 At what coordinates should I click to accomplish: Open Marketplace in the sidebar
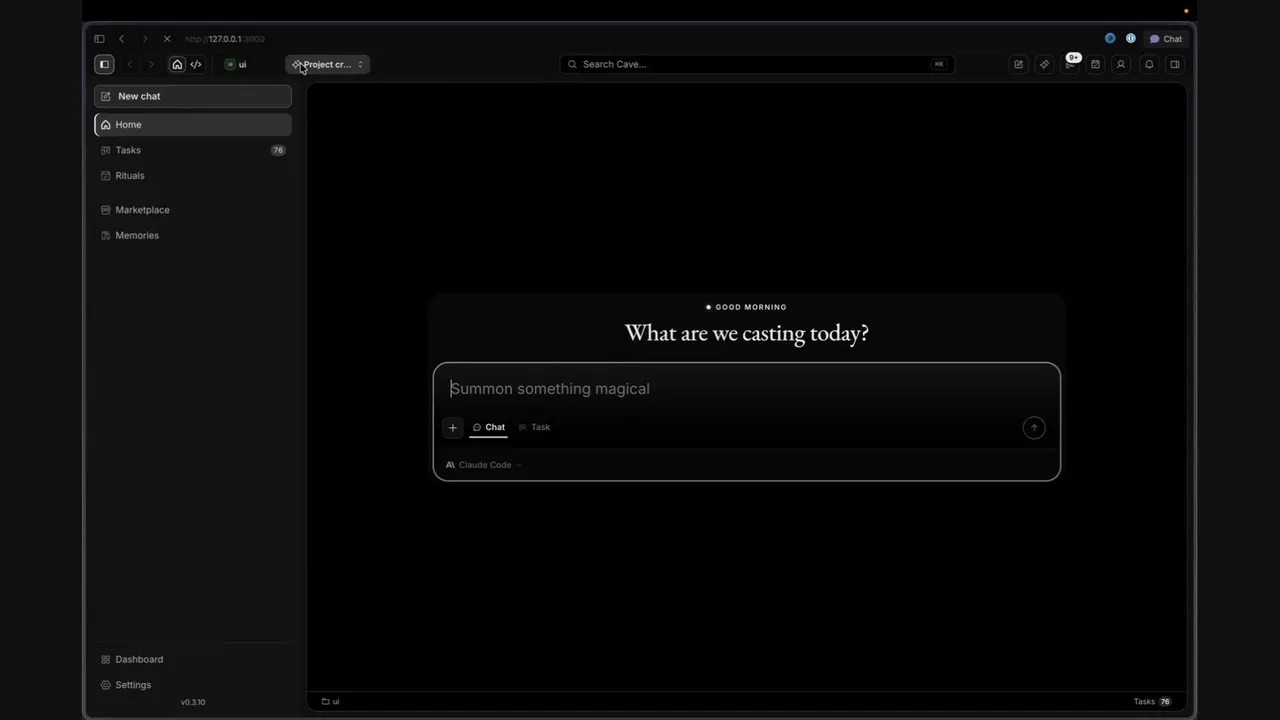point(193,210)
